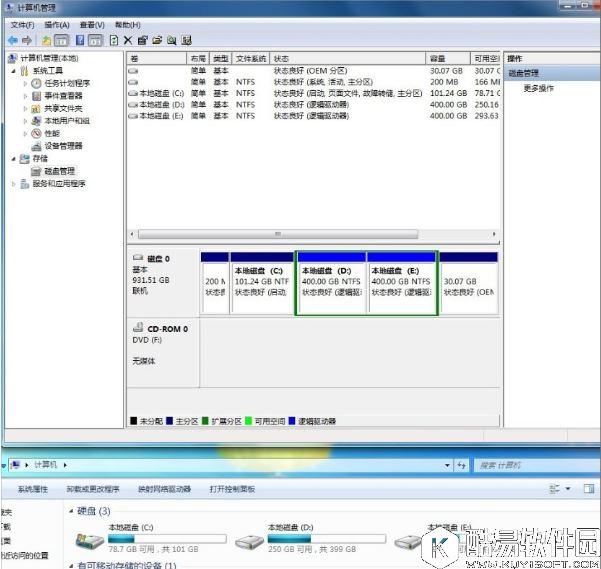This screenshot has width=601, height=569.
Task: Open 本地磁盘 (D:) drive in Explorer window
Action: tap(310, 538)
